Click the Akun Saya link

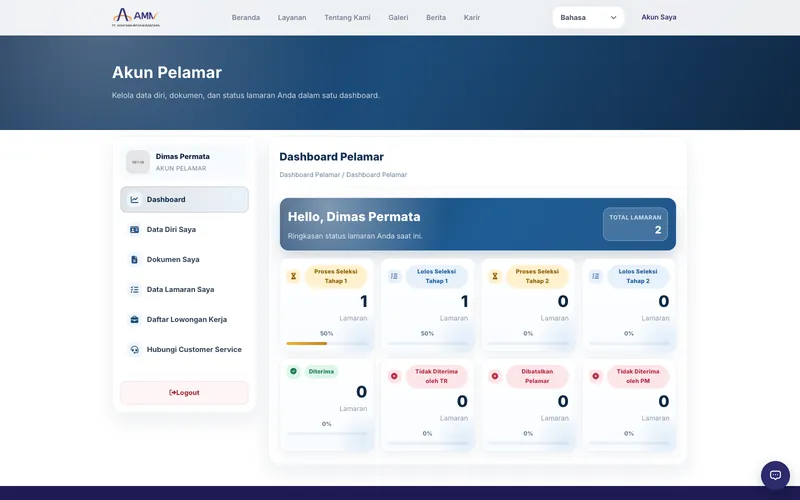(659, 17)
